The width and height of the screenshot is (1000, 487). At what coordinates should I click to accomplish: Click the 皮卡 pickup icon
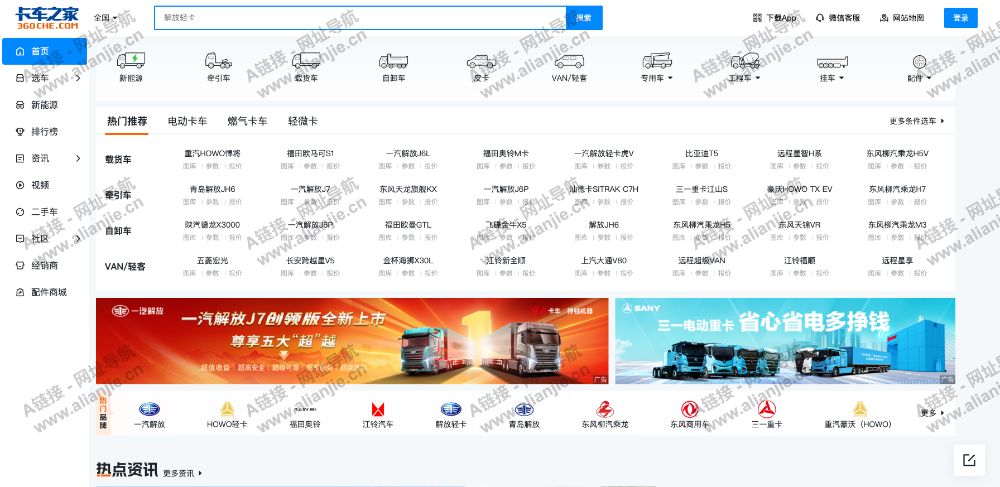click(481, 61)
